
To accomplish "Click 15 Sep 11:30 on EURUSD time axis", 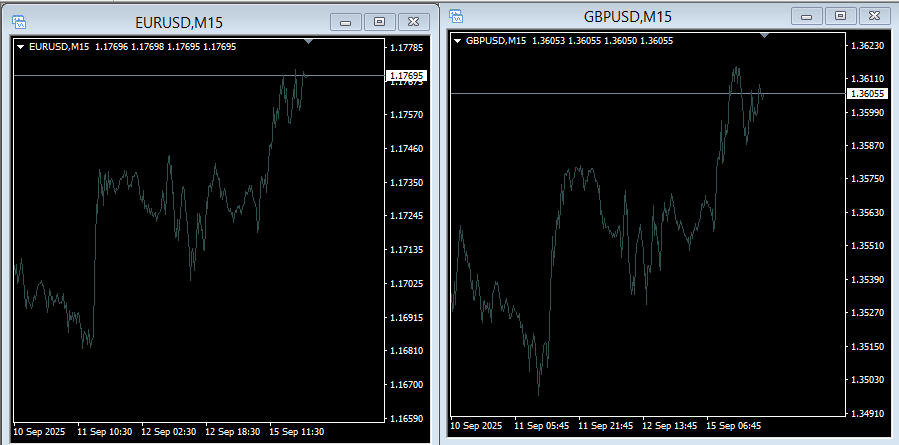I will coord(298,431).
